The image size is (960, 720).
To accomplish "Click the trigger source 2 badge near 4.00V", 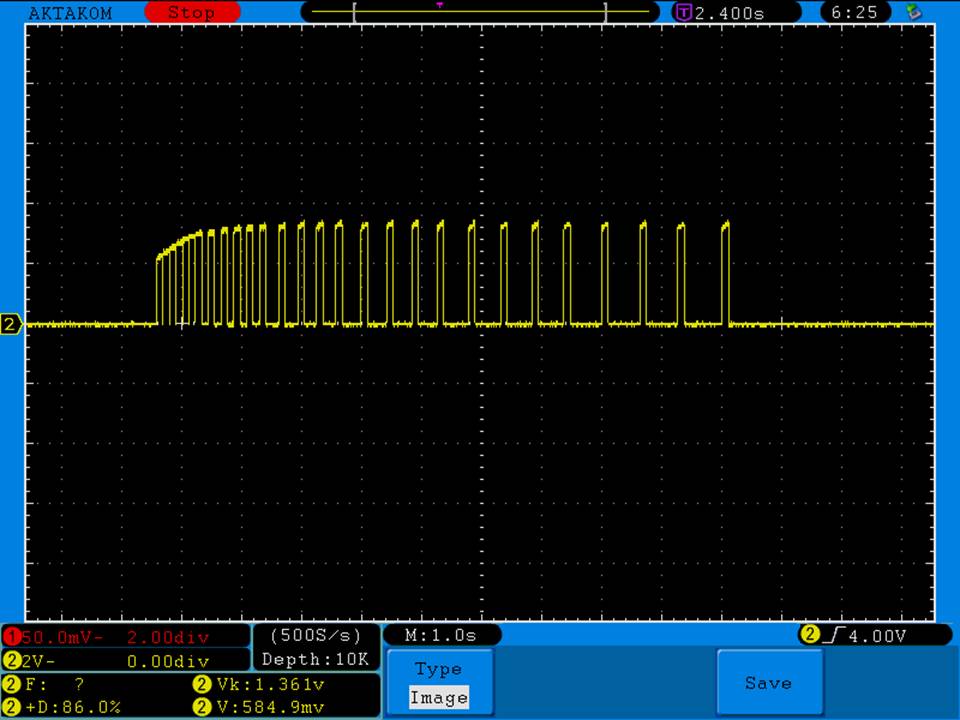I will 809,635.
